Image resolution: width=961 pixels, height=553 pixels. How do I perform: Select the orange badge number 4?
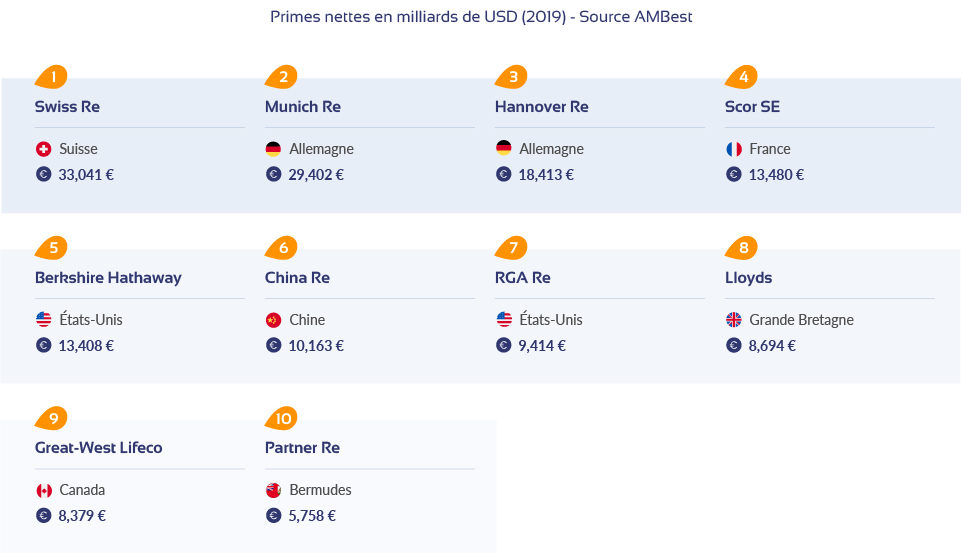click(x=742, y=77)
